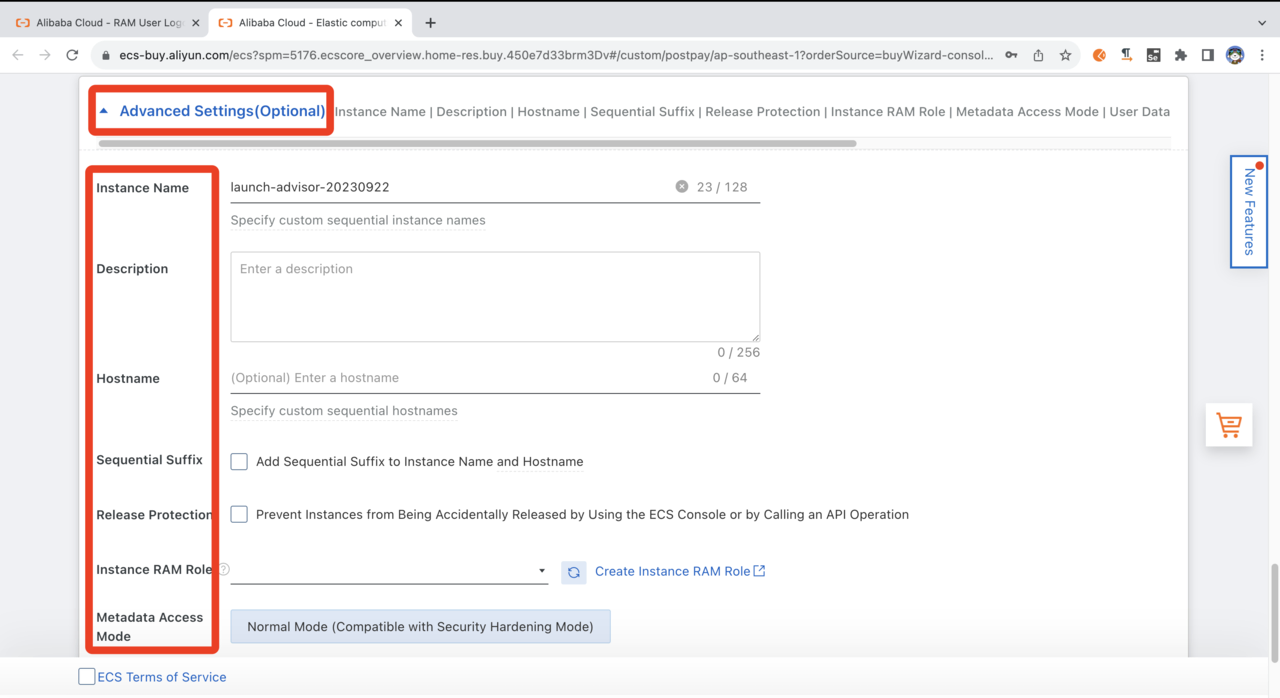Open the browser Extensions puzzle icon
Screen dimensions: 1280x698
(1180, 55)
